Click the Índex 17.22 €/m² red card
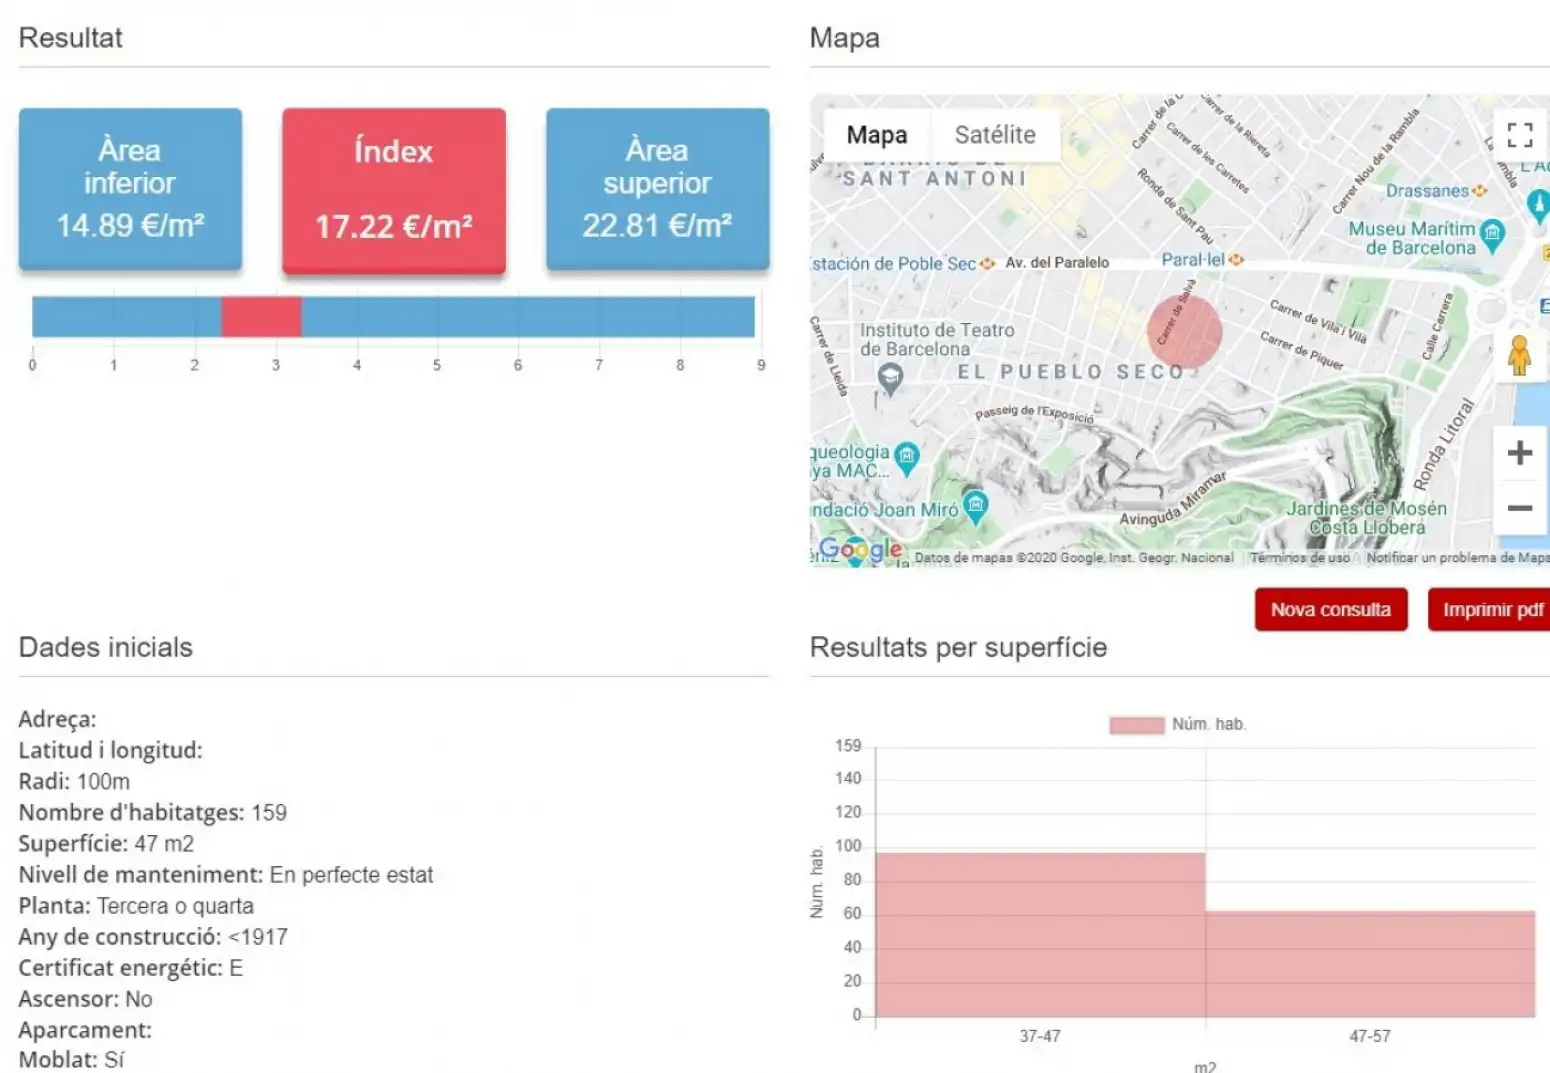Image resolution: width=1550 pixels, height=1073 pixels. tap(394, 190)
